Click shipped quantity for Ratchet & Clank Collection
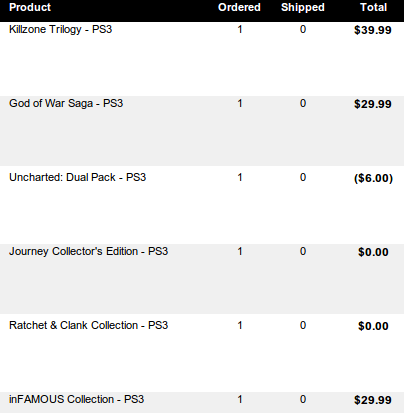 303,325
